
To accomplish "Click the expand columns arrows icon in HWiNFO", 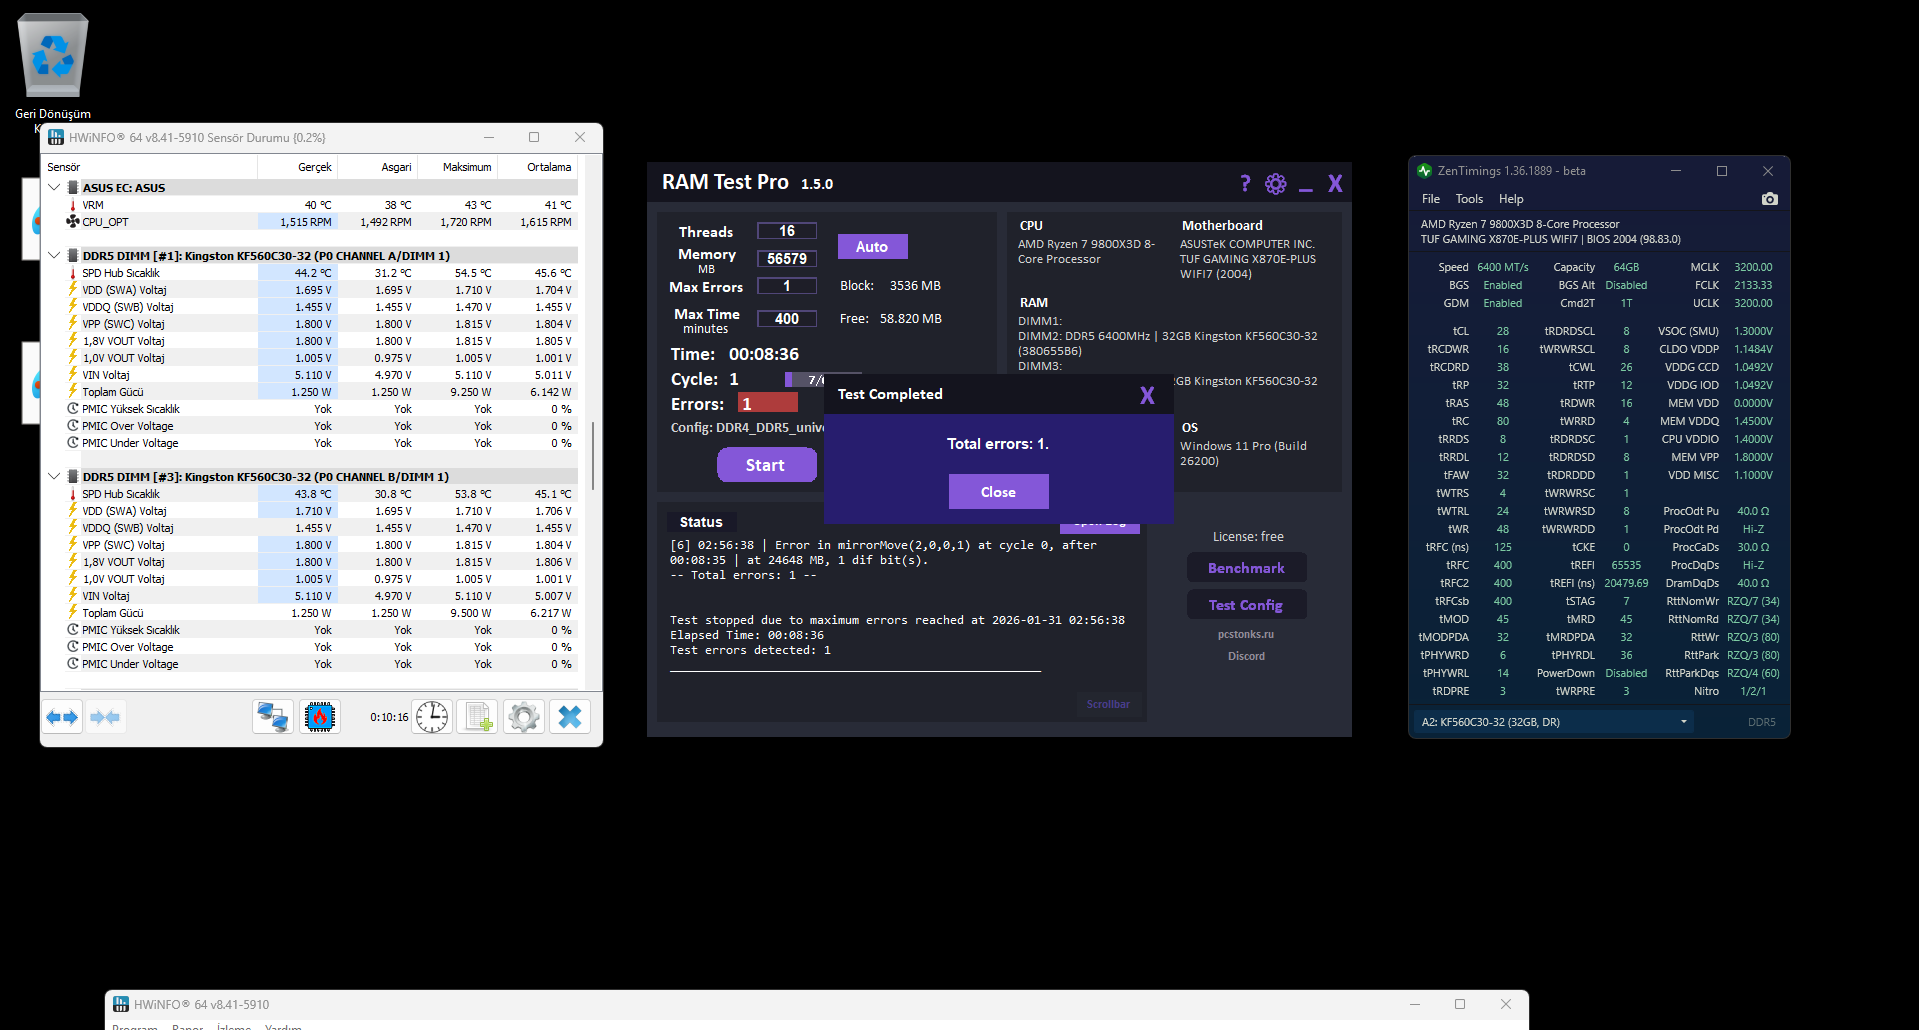I will coord(62,717).
